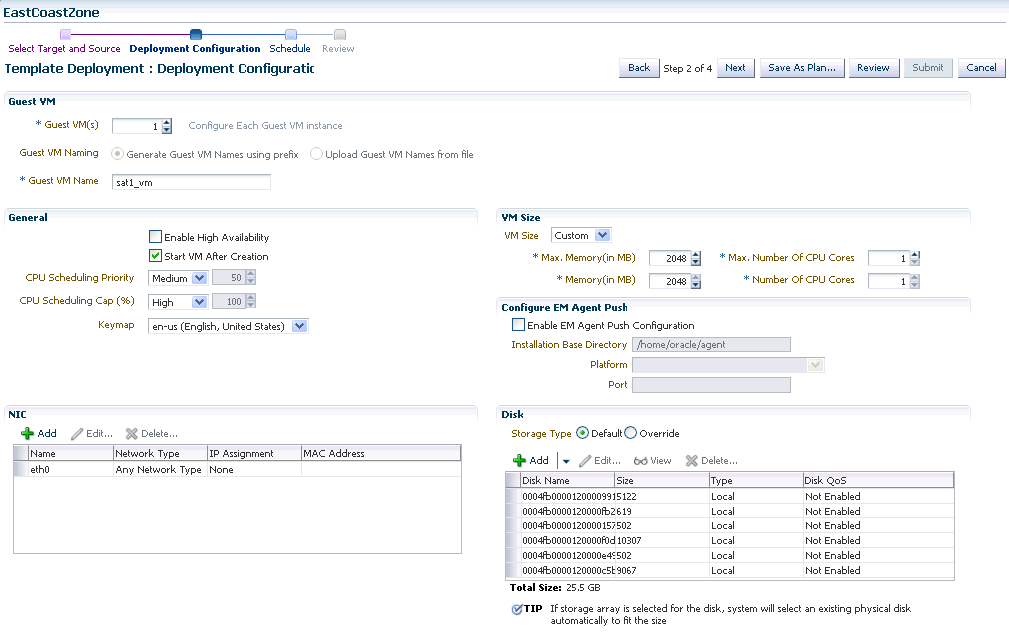Uncheck Start VM After Creation
The image size is (1009, 643).
coord(155,256)
